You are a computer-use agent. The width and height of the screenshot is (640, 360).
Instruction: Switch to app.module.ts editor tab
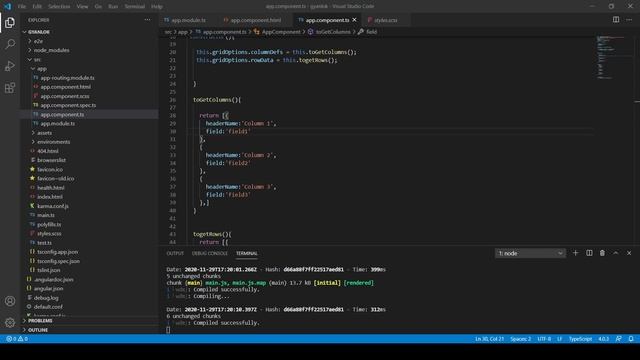pyautogui.click(x=189, y=20)
